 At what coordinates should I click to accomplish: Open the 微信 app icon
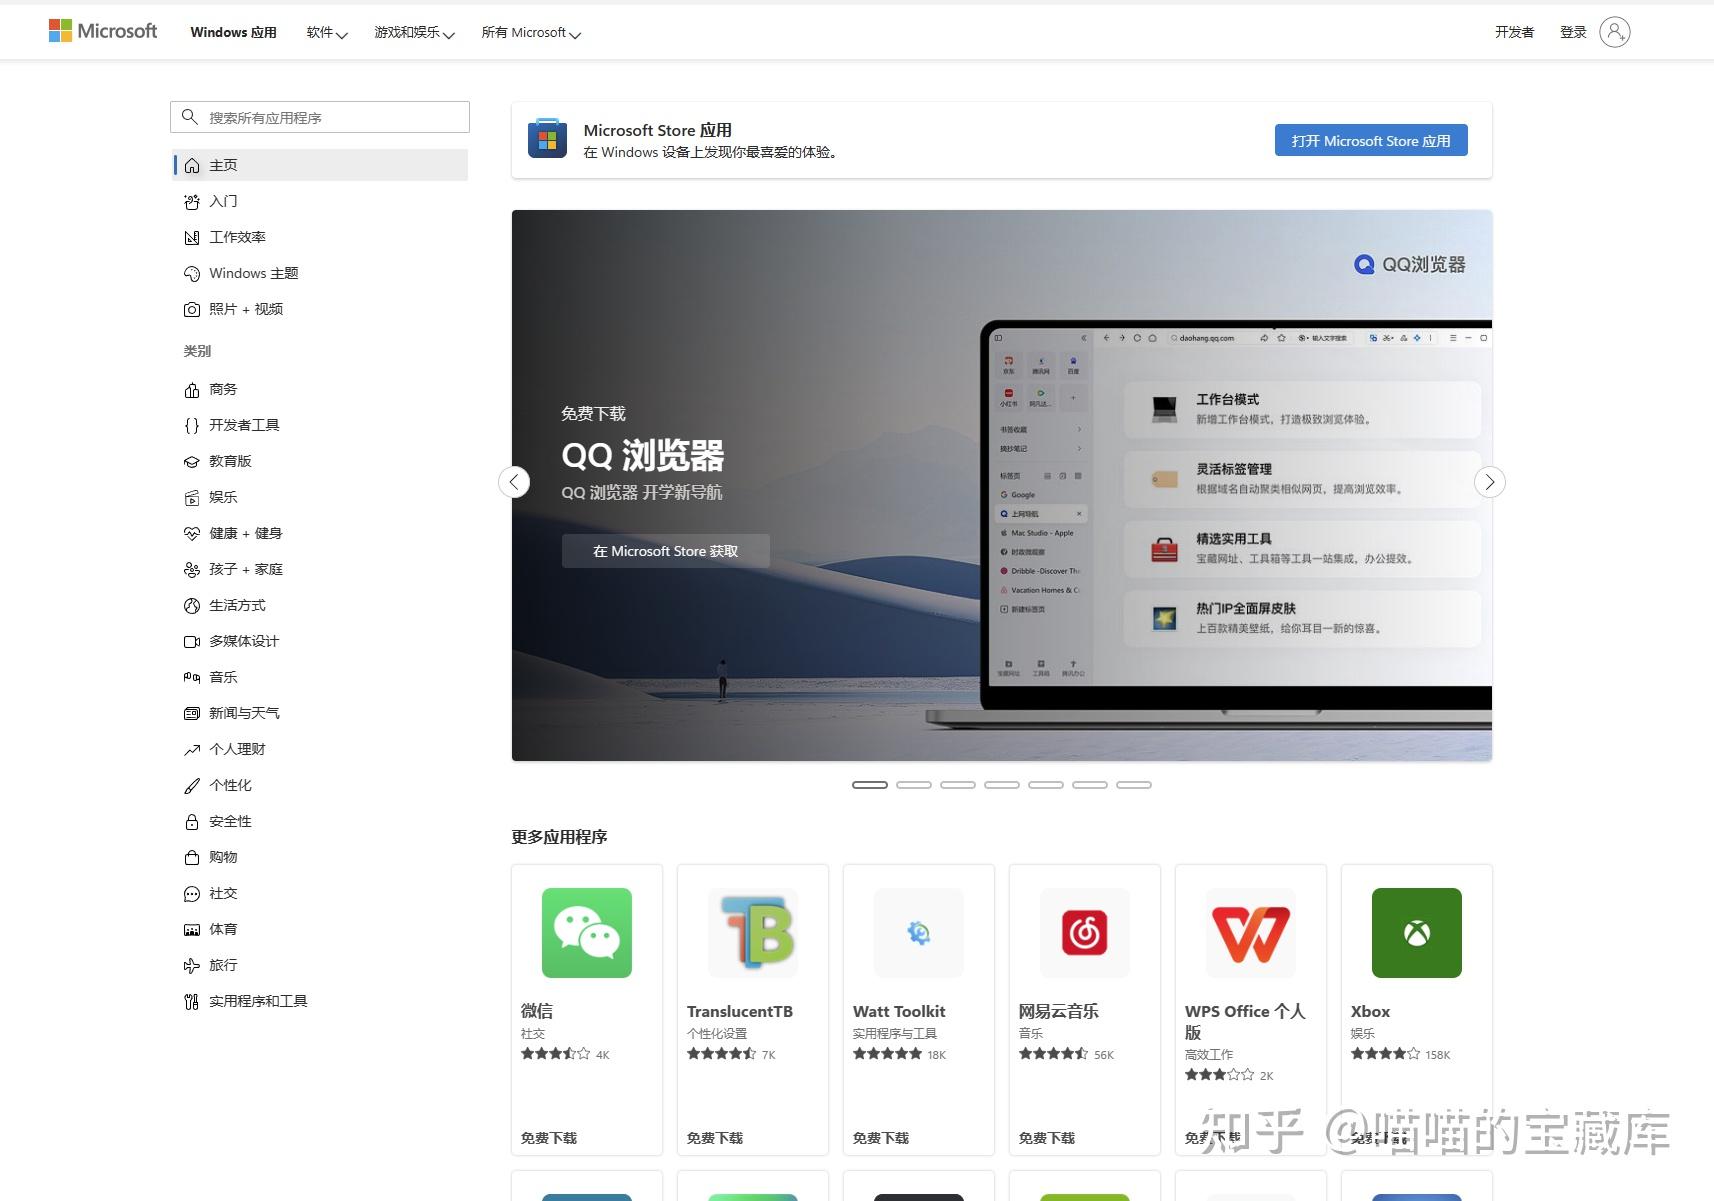pos(587,933)
